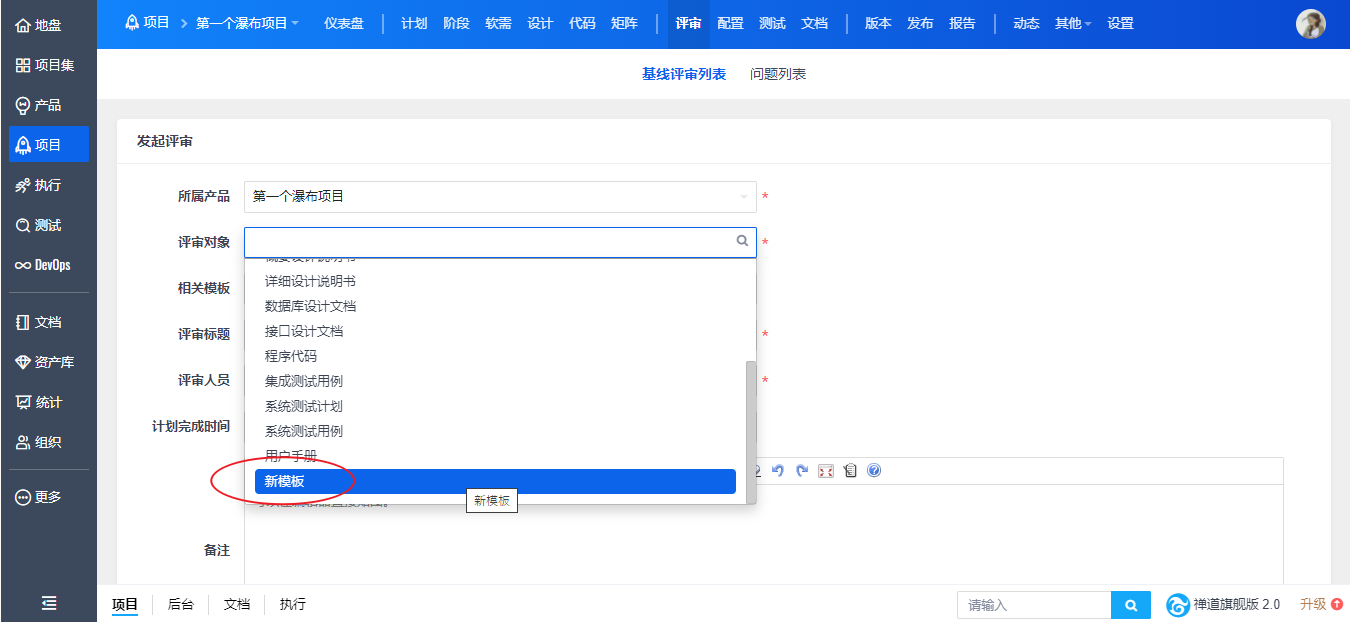Switch to 基线评审列表
This screenshot has width=1350, height=622.
[684, 74]
